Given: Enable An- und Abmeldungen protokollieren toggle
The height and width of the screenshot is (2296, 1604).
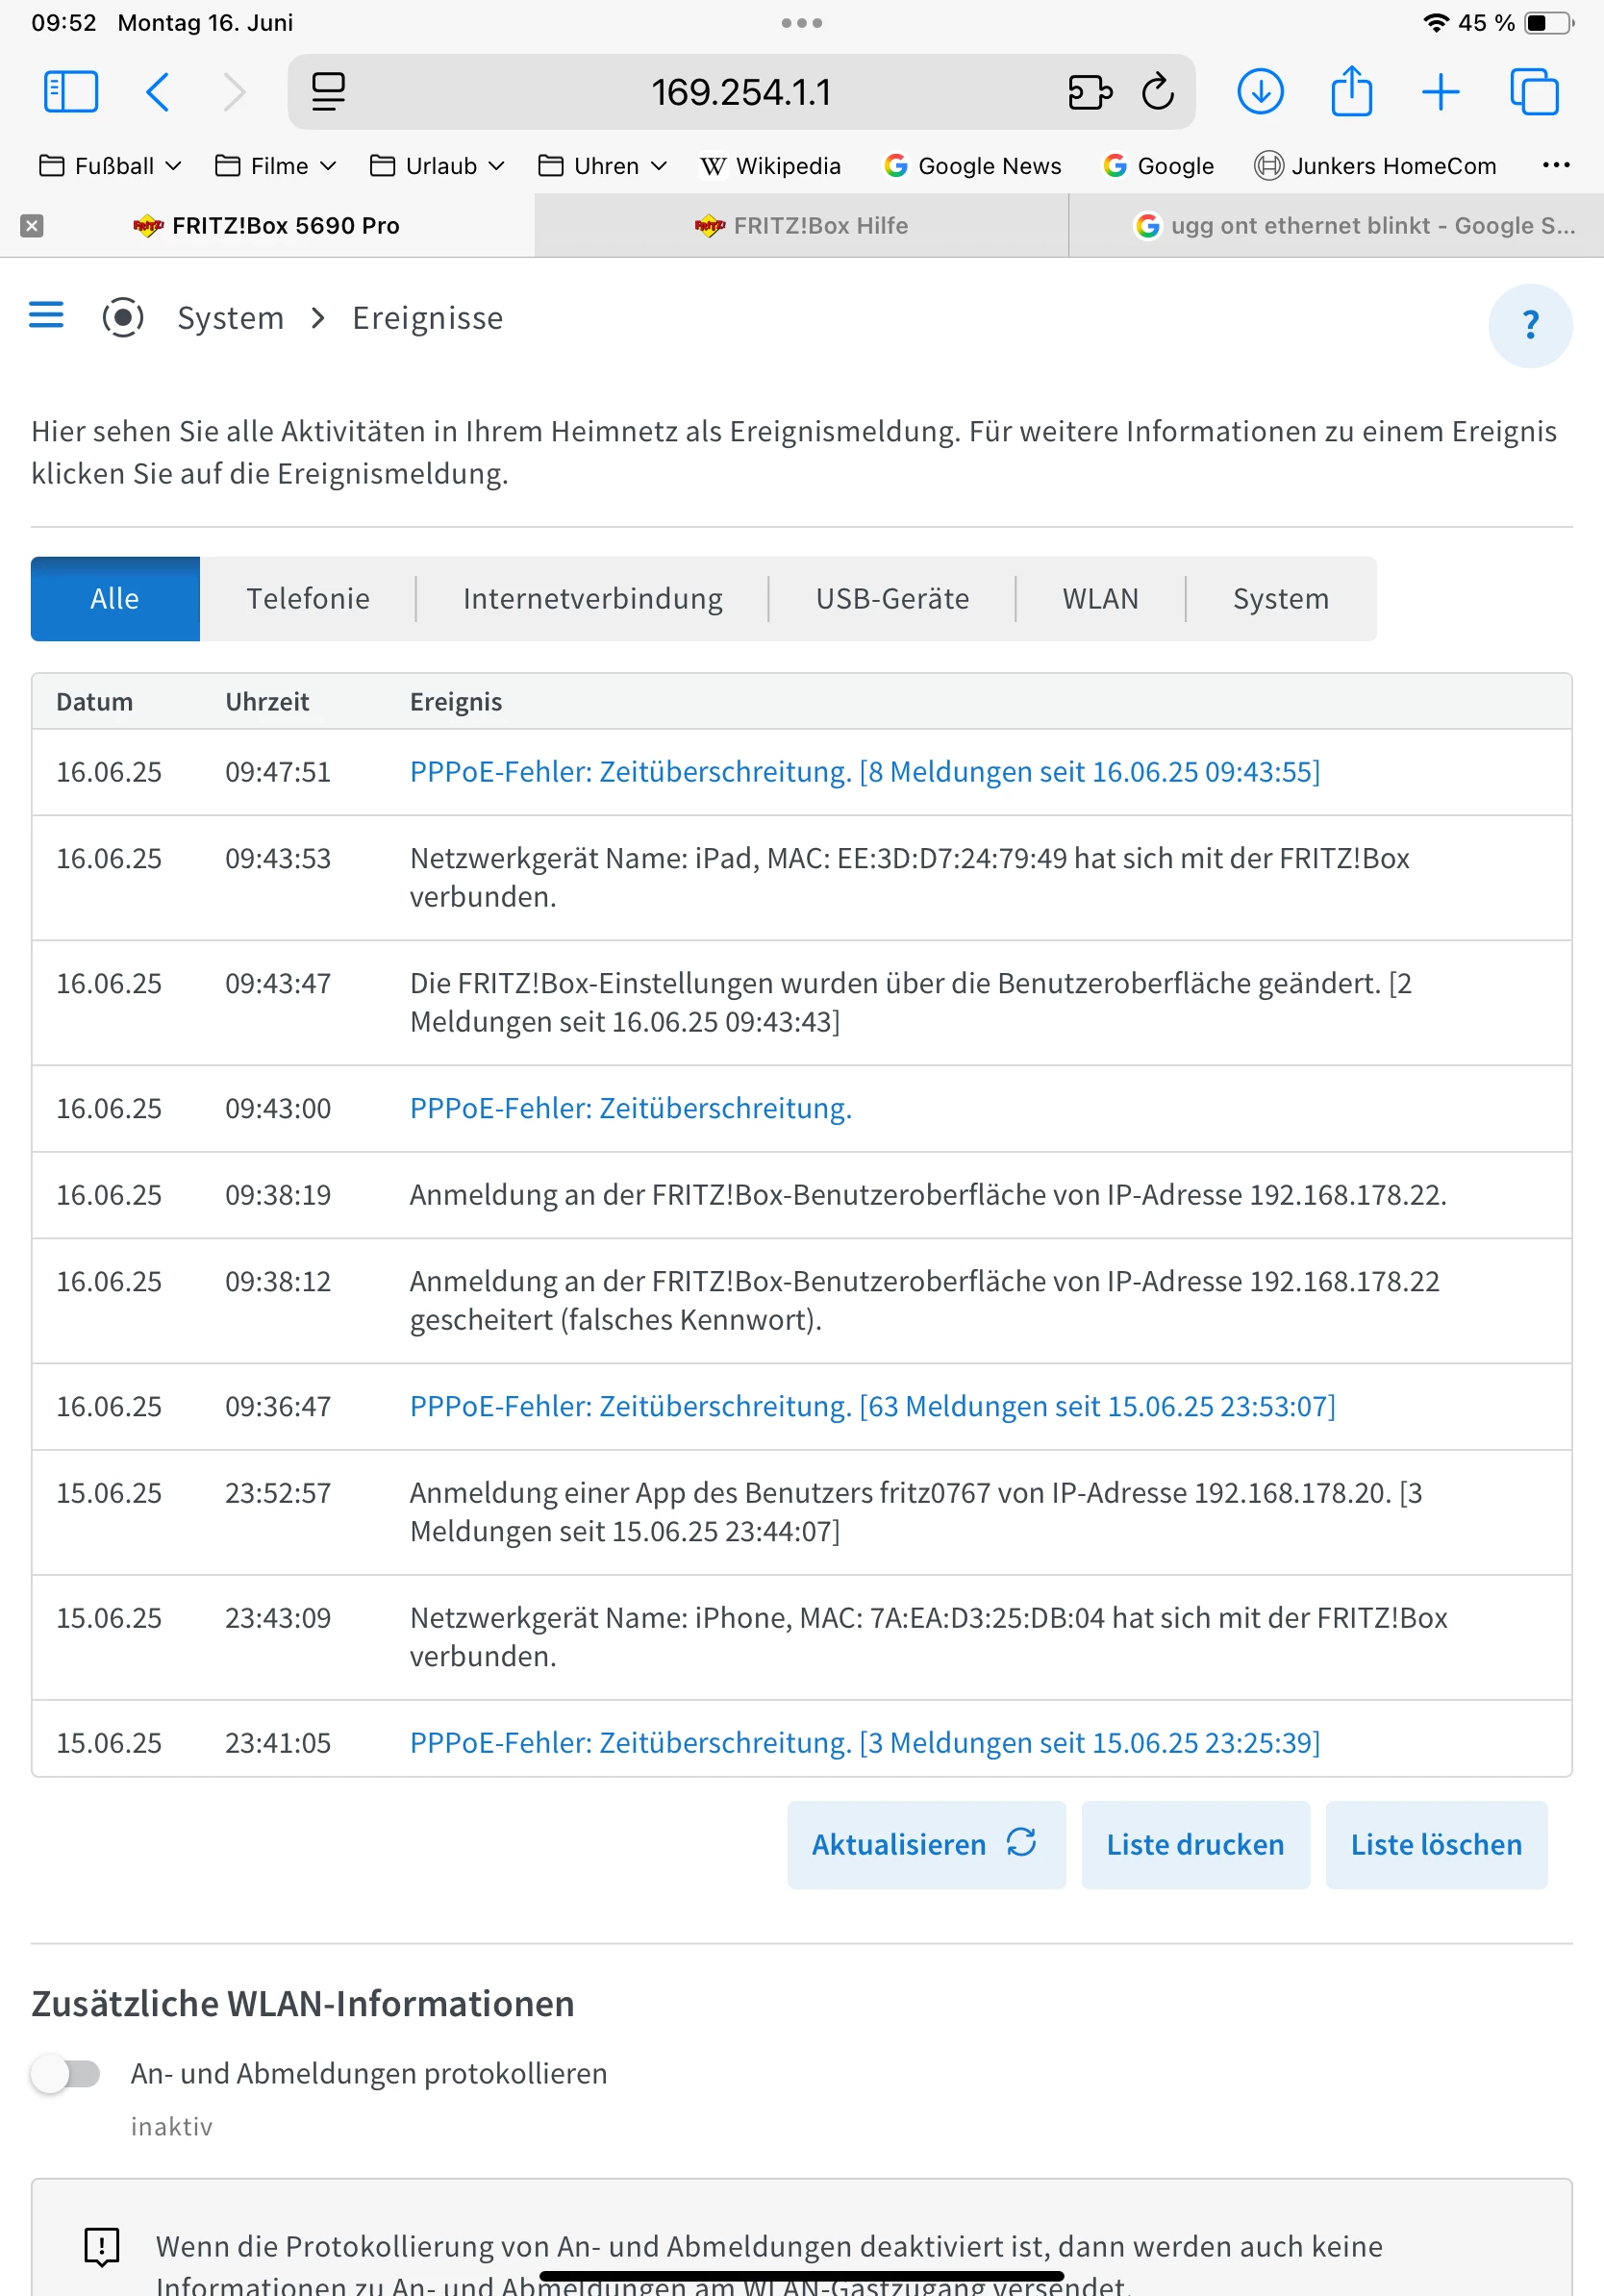Looking at the screenshot, I should [66, 2073].
